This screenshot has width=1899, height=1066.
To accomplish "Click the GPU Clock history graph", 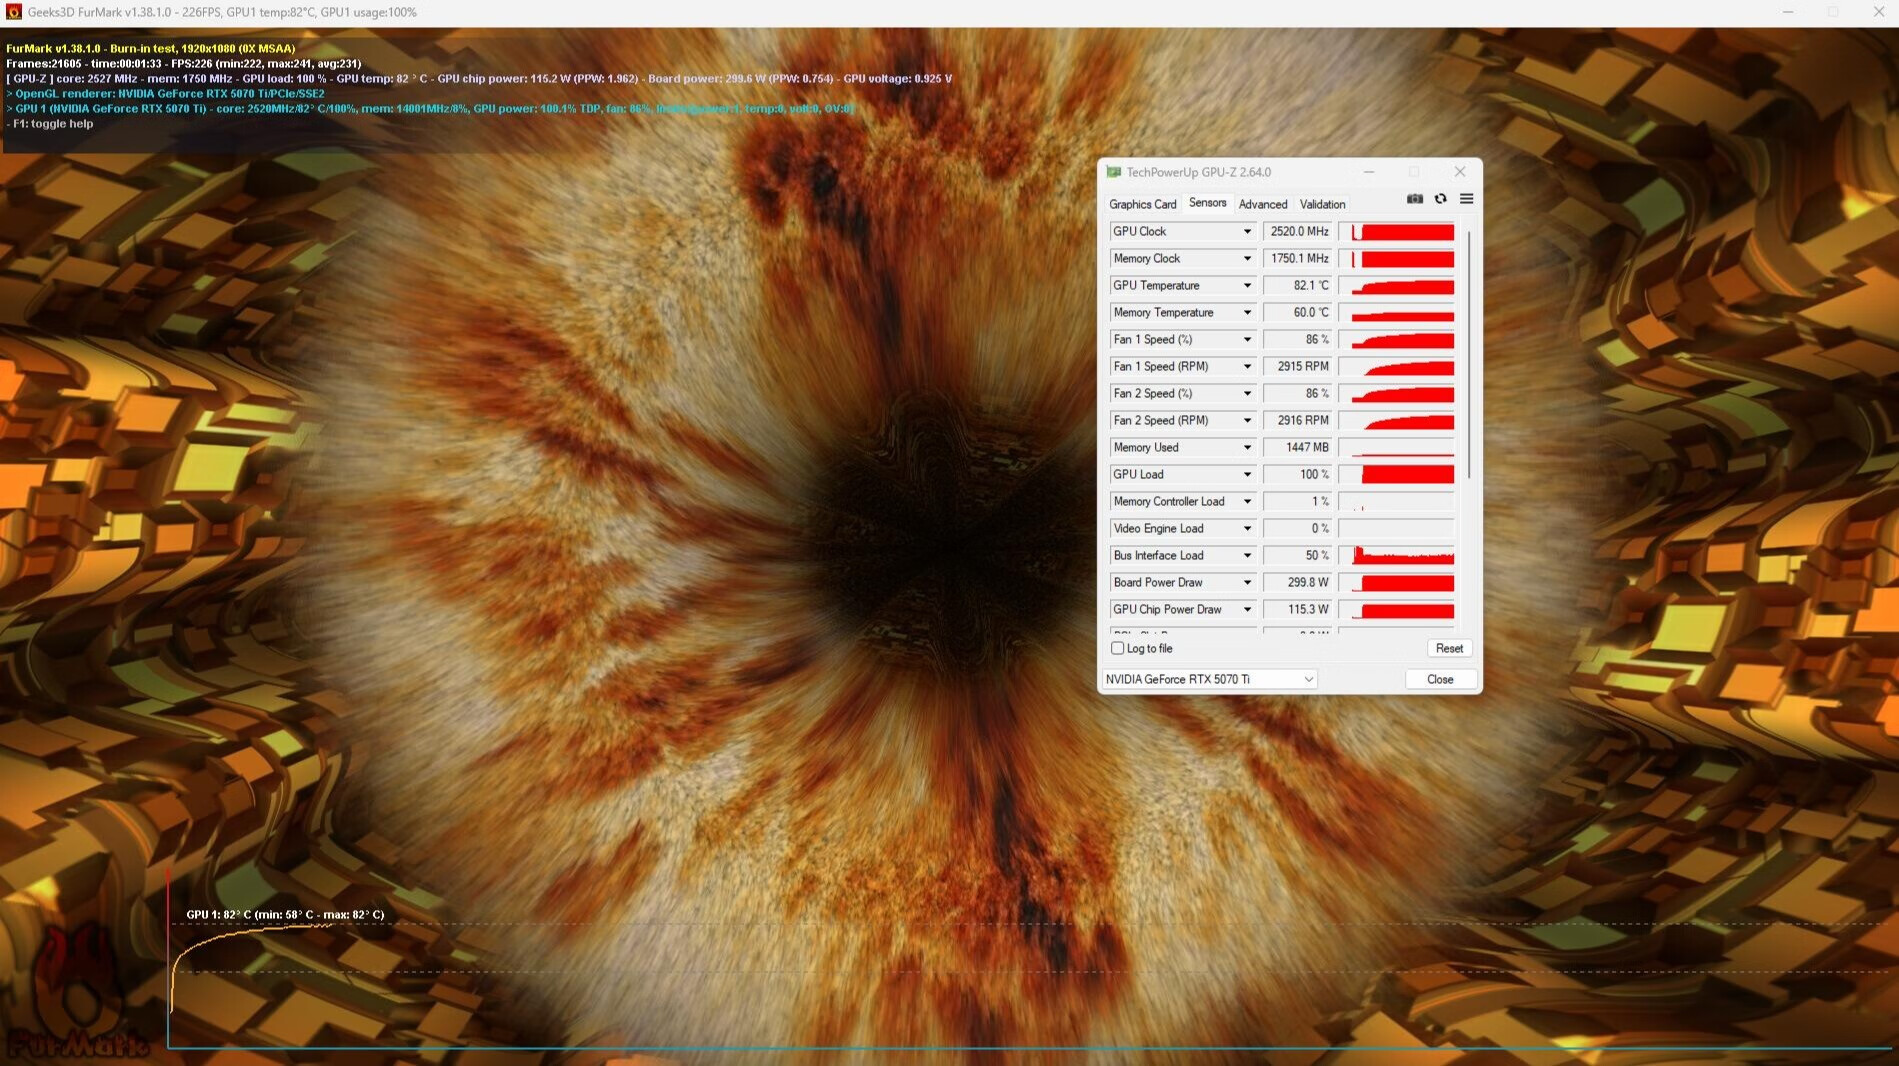I will point(1396,231).
